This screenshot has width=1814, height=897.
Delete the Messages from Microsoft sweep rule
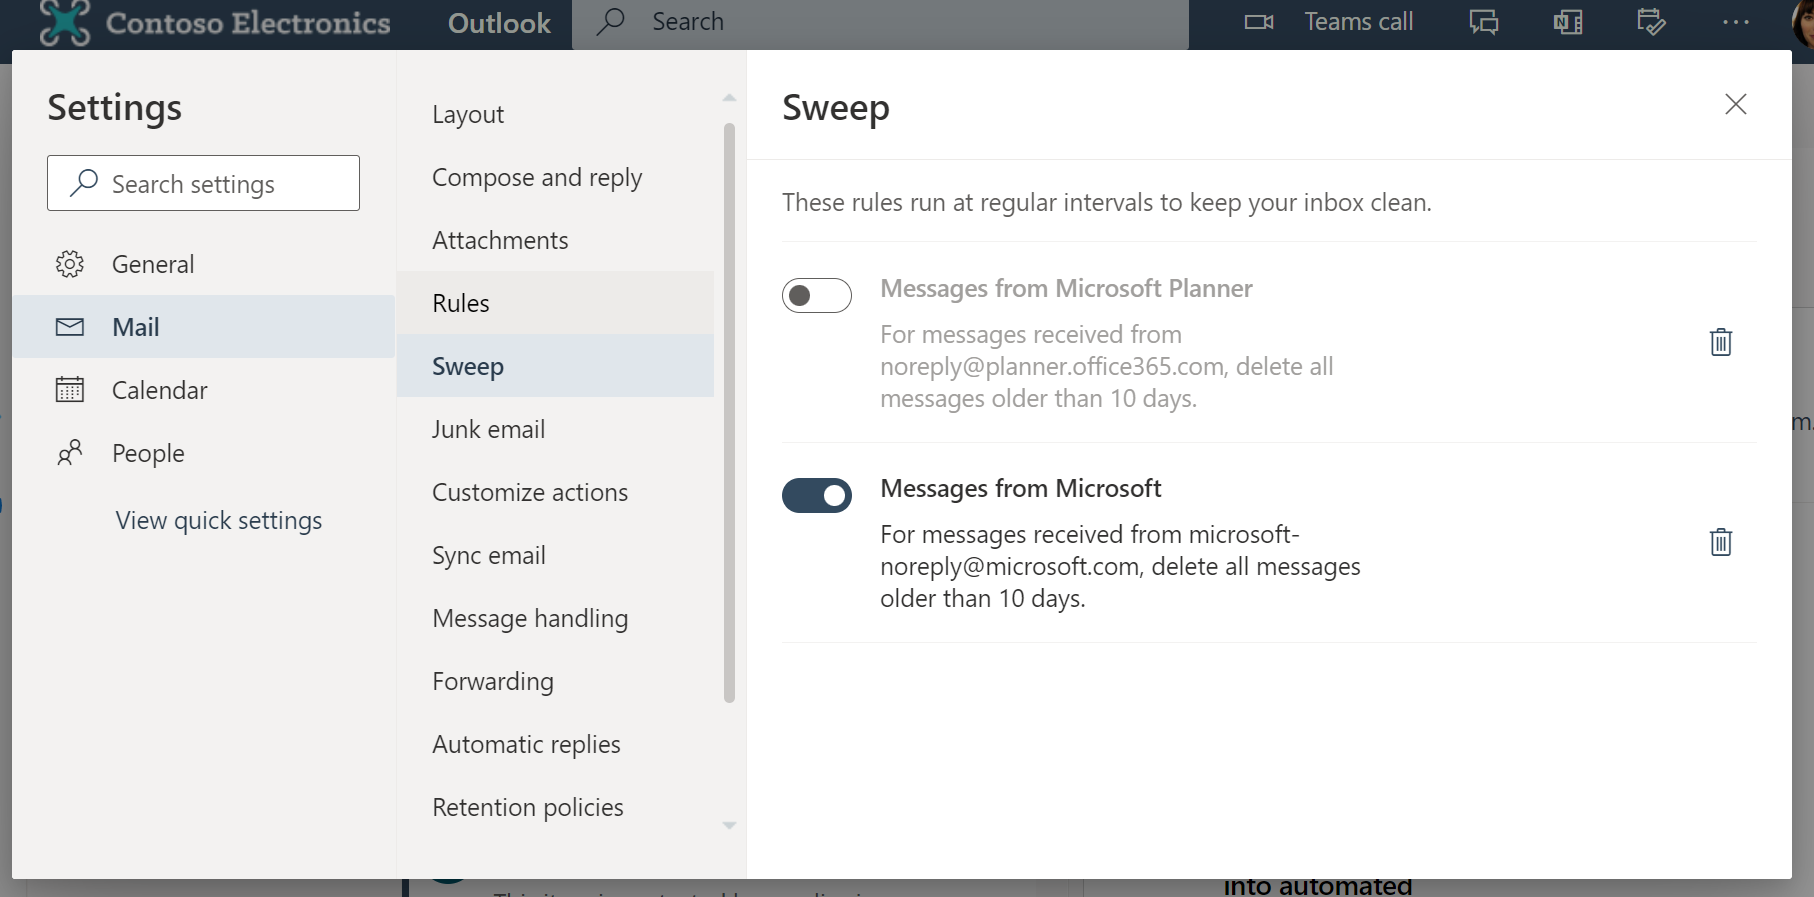pos(1721,542)
